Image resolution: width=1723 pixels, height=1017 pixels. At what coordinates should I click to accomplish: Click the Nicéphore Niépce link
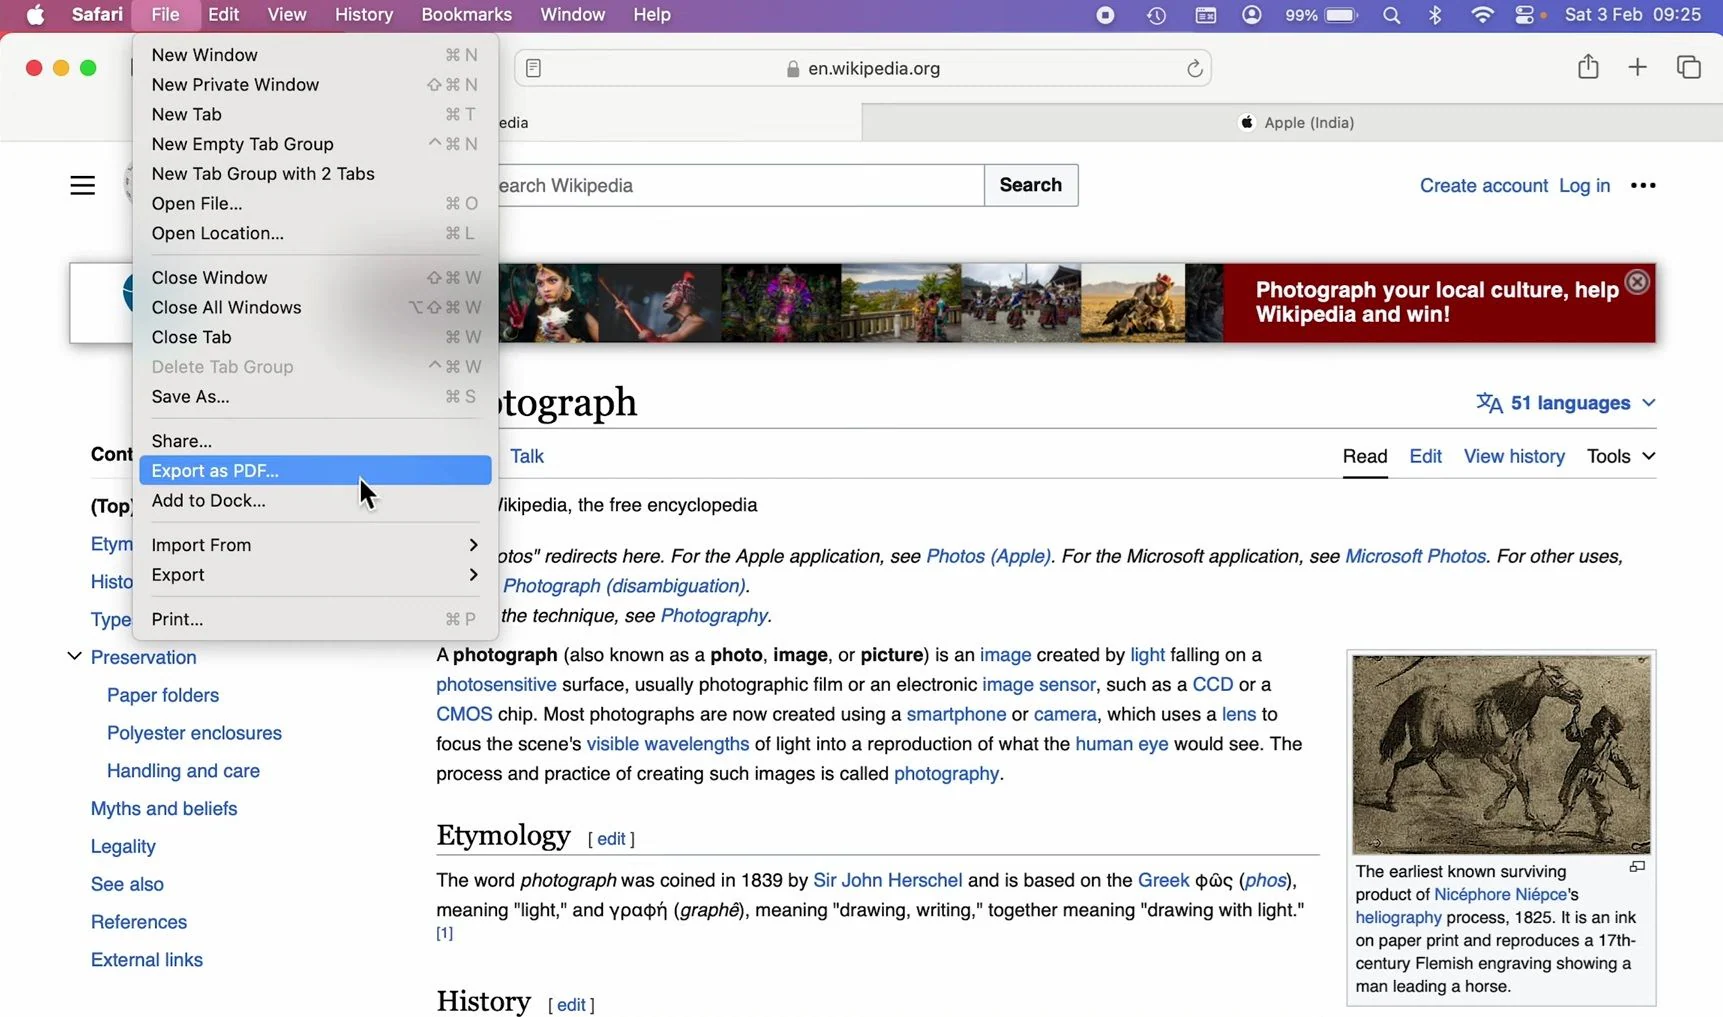(x=1500, y=894)
